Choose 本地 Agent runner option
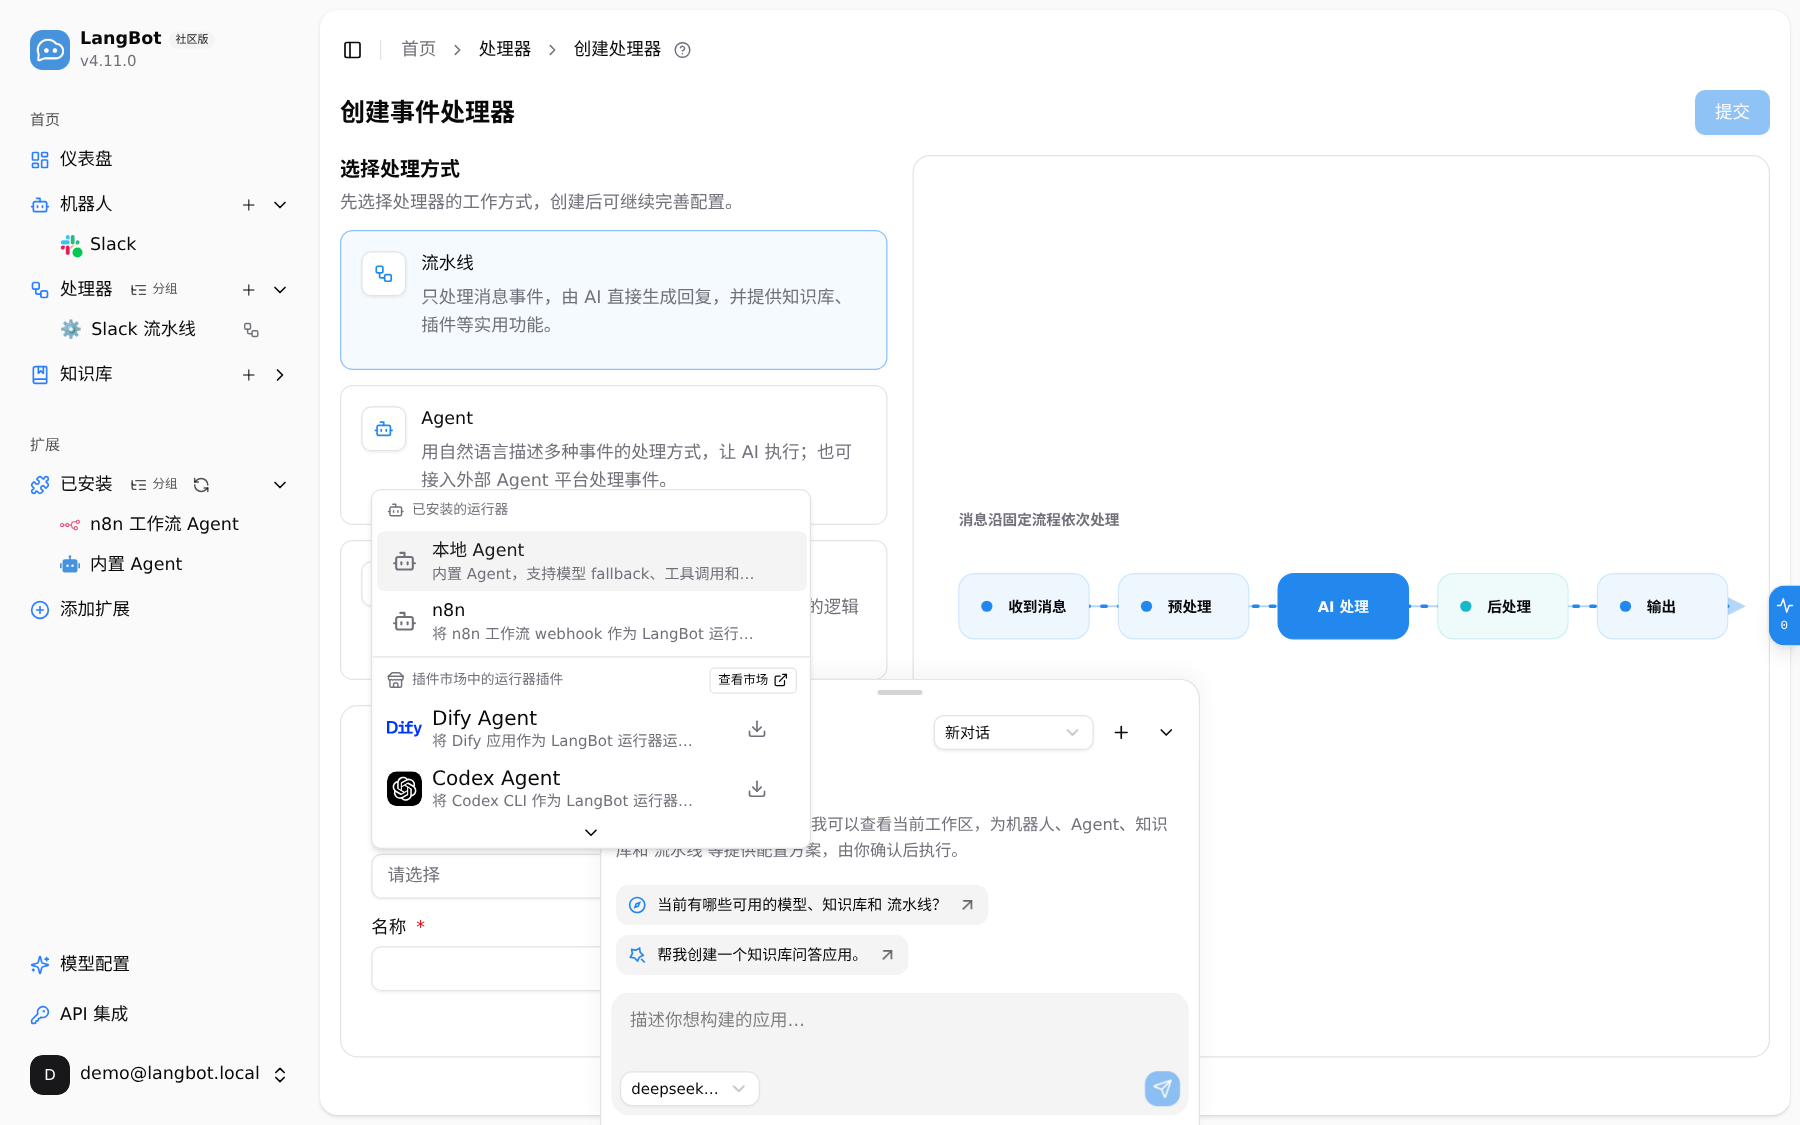Image resolution: width=1800 pixels, height=1125 pixels. click(x=591, y=561)
